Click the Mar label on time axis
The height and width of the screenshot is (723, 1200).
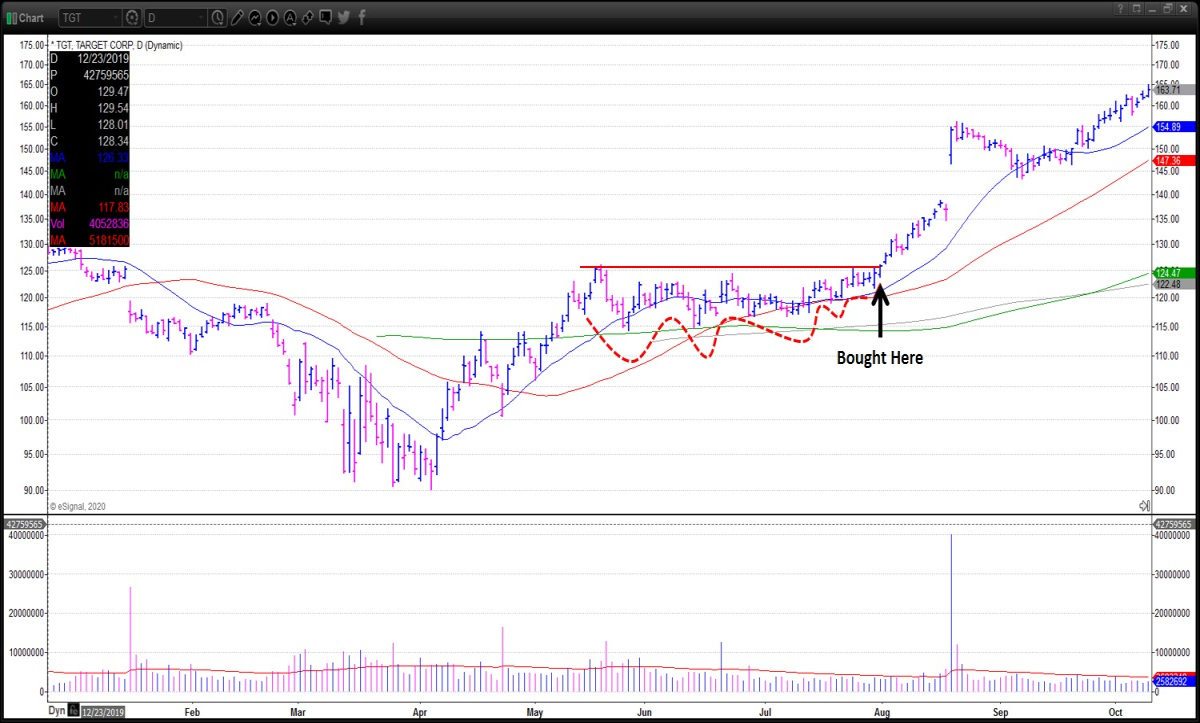point(297,711)
